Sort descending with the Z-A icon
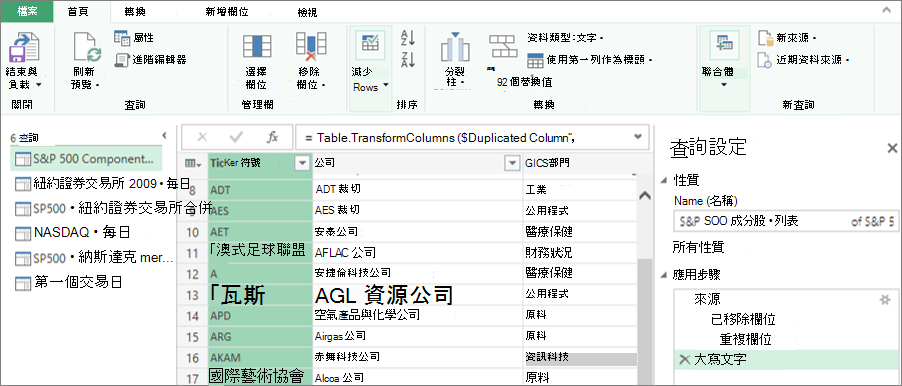Viewport: 902px width, 386px height. tap(408, 59)
